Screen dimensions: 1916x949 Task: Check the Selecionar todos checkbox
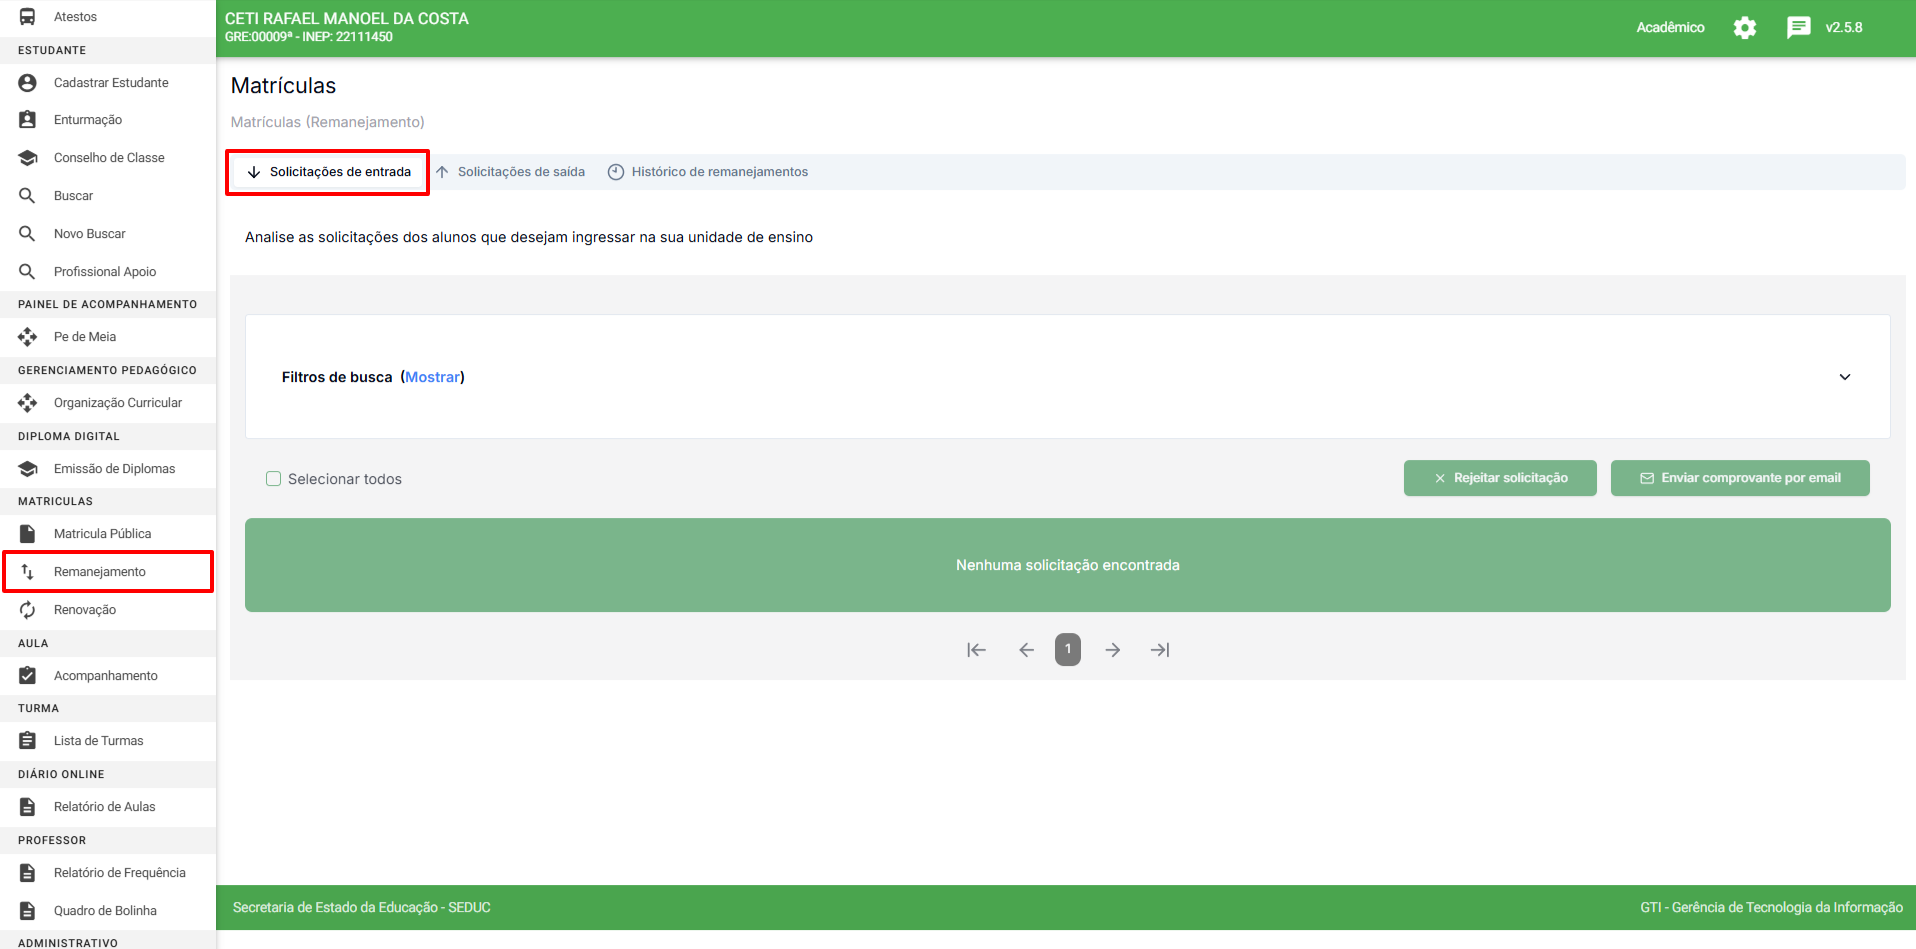273,479
